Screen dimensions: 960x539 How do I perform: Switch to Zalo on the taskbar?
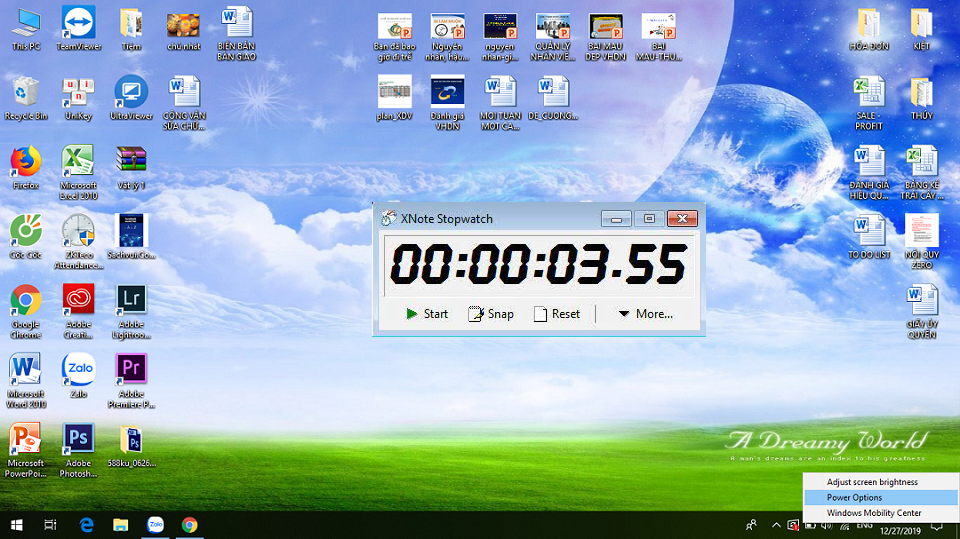point(156,525)
